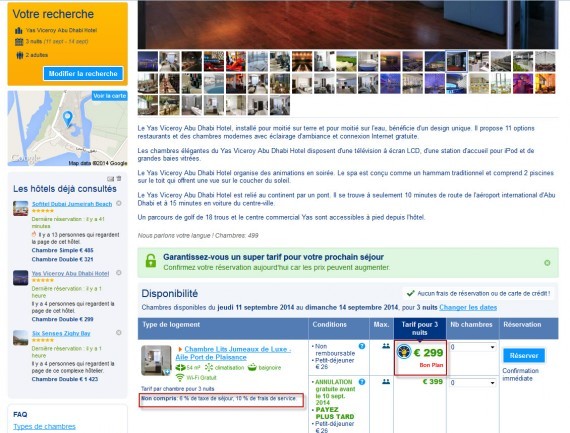The image size is (570, 433).
Task: Click the calendar icon beside 3 nuits
Action: click(19, 41)
